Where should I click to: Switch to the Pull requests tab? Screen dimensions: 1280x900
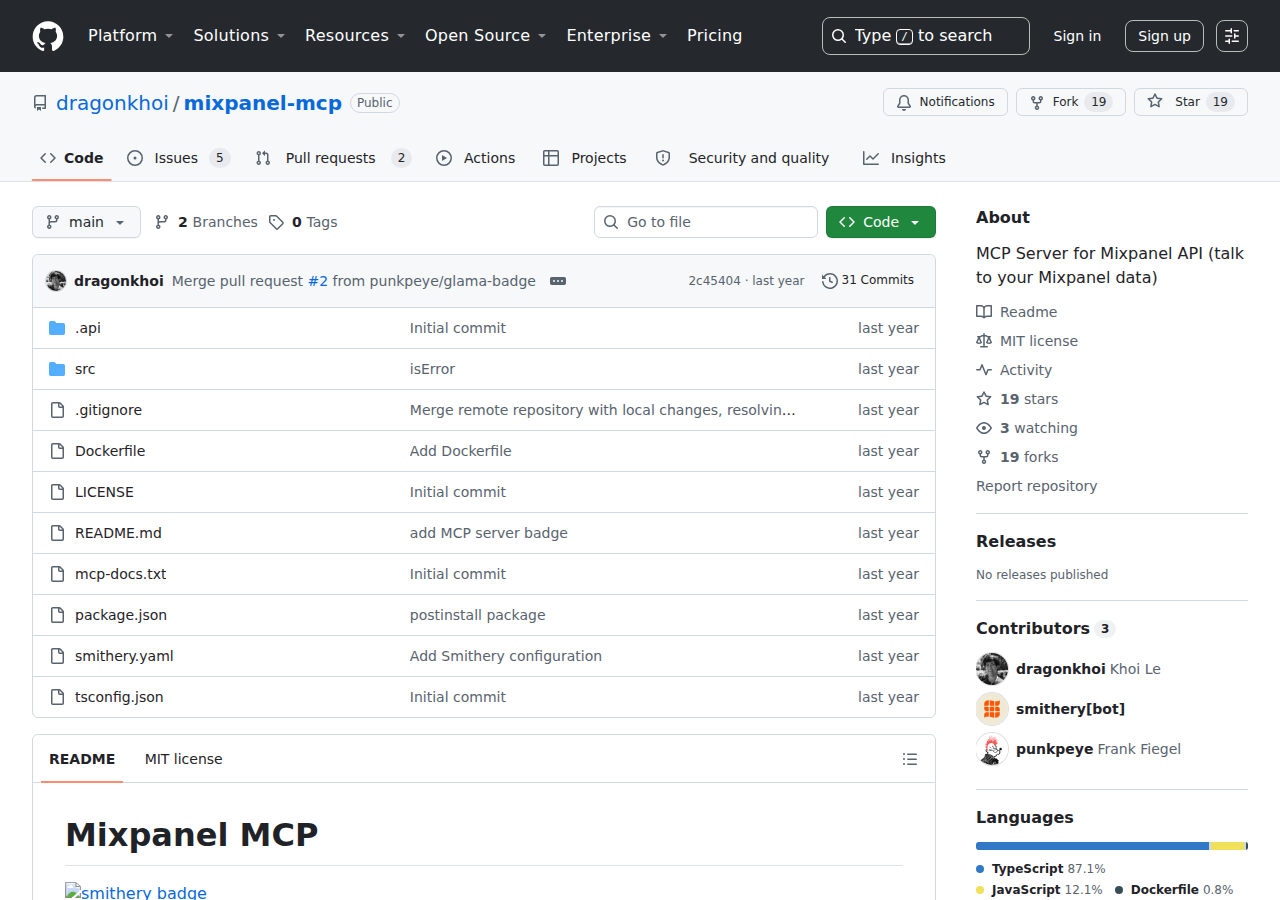[x=333, y=158]
